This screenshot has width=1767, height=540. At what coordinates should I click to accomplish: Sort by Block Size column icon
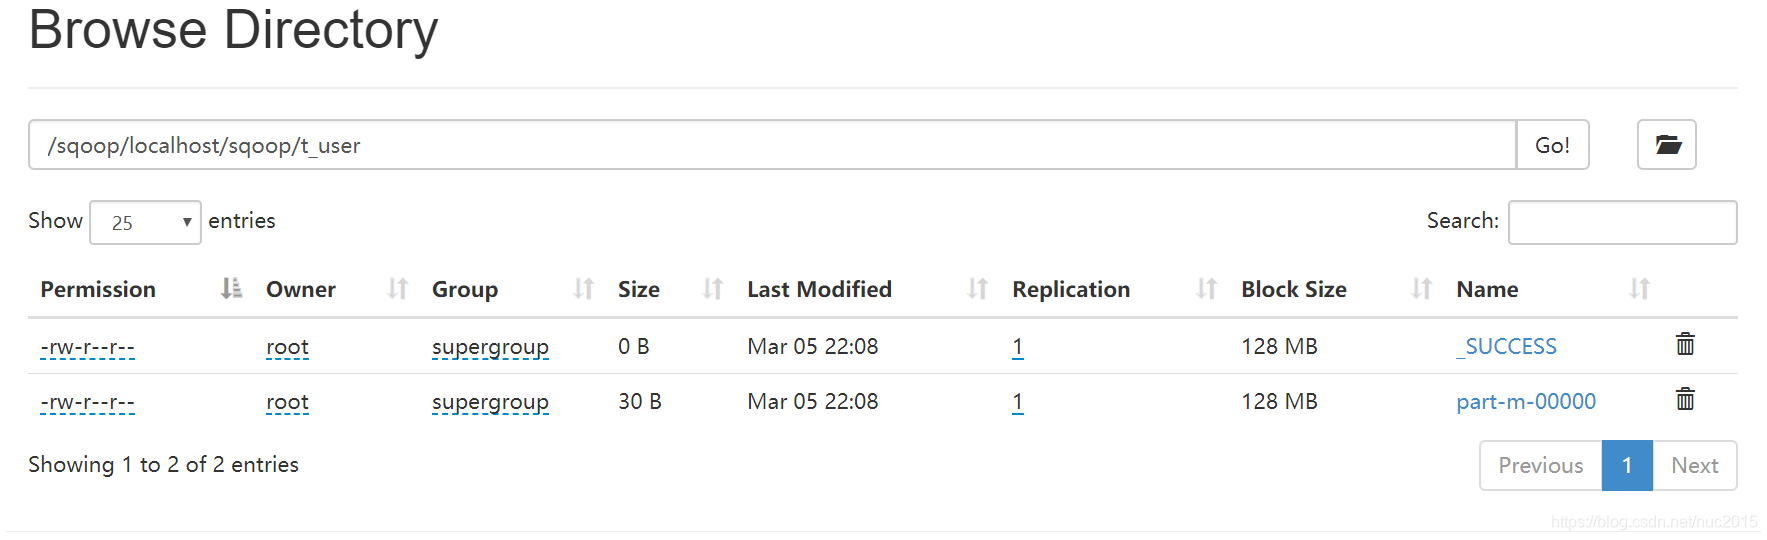pyautogui.click(x=1422, y=289)
